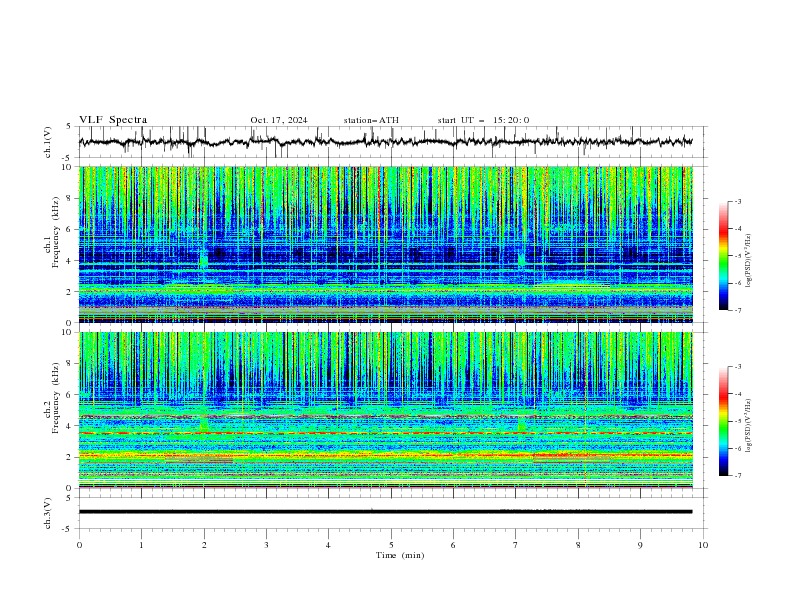Select the ch.1 "Frequency (kHz)" axis label
792x612 pixels.
56,232
